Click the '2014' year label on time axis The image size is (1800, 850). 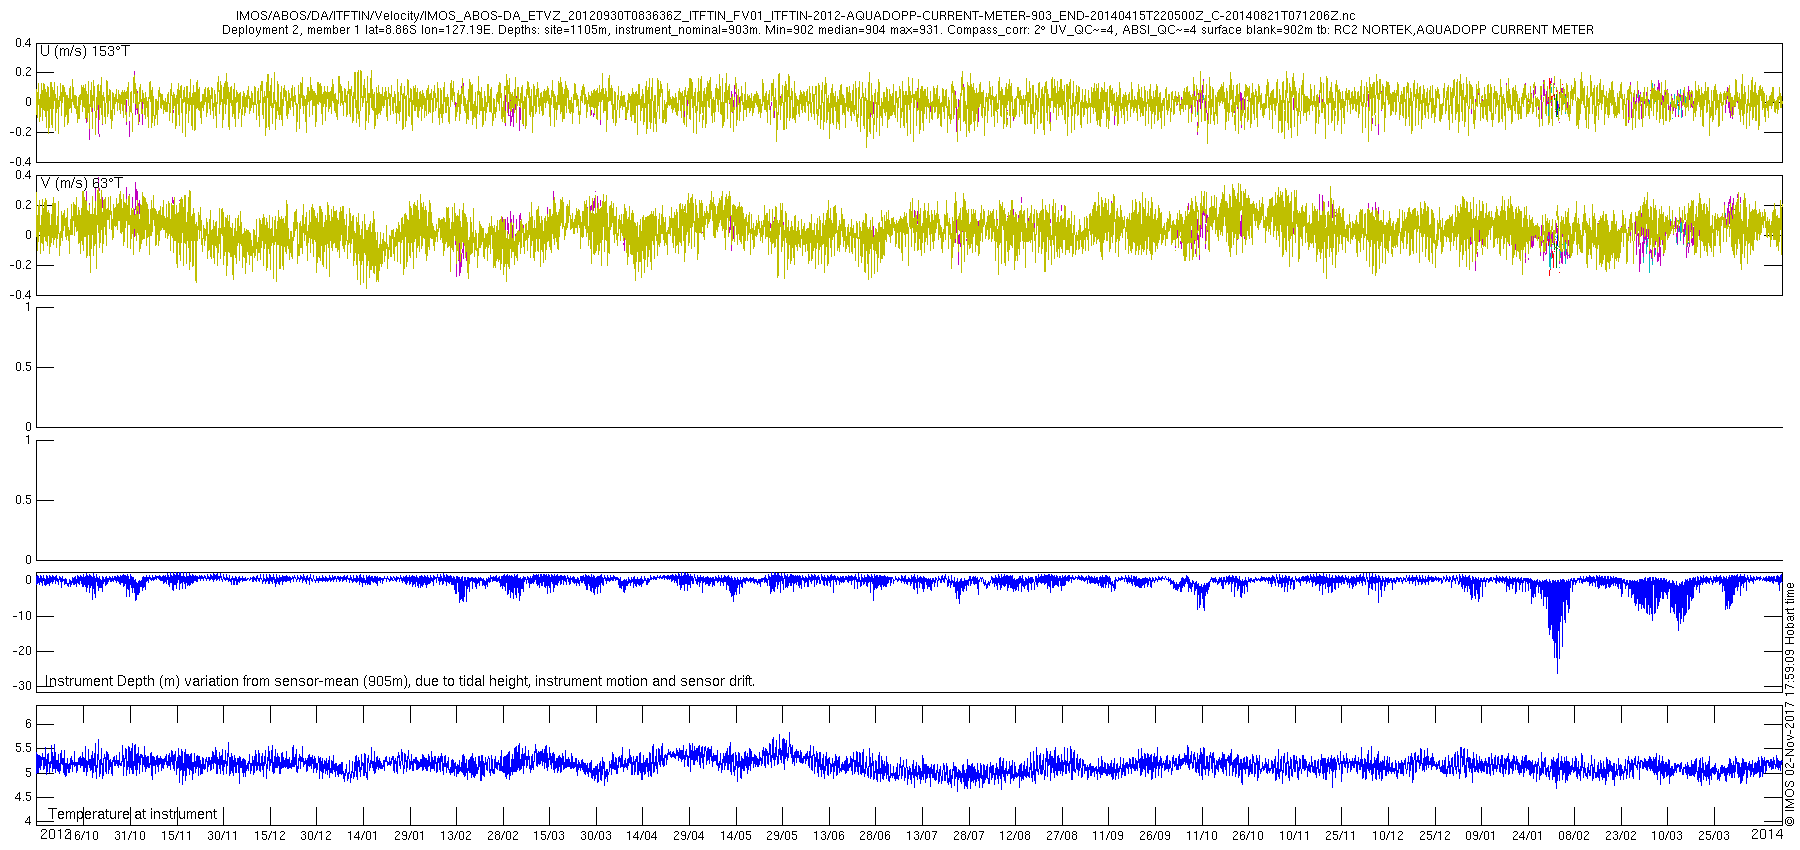coord(1768,834)
